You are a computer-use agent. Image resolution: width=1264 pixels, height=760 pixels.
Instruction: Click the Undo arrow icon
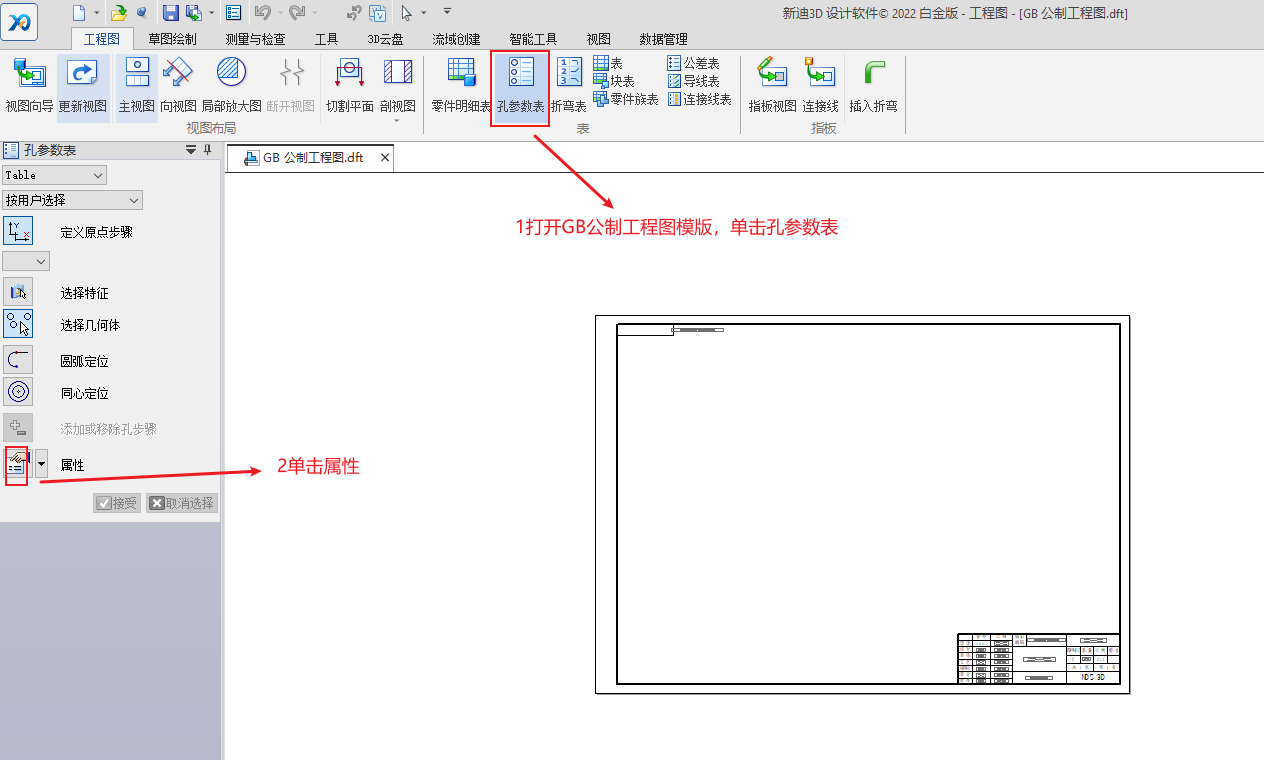coord(262,12)
